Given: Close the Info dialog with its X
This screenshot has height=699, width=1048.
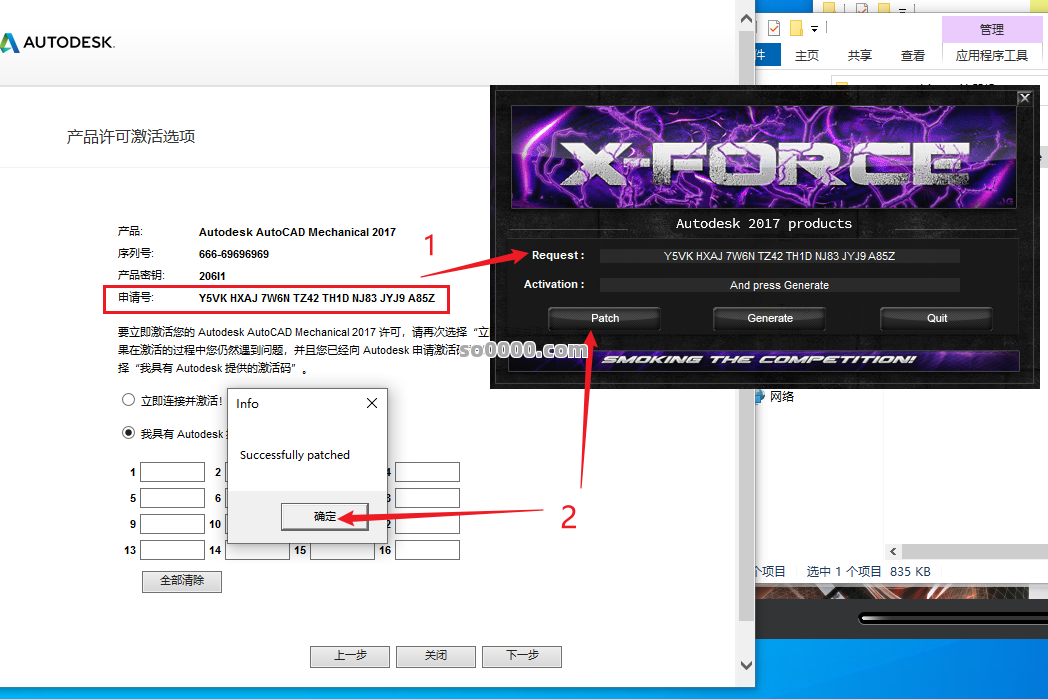Looking at the screenshot, I should (x=372, y=403).
